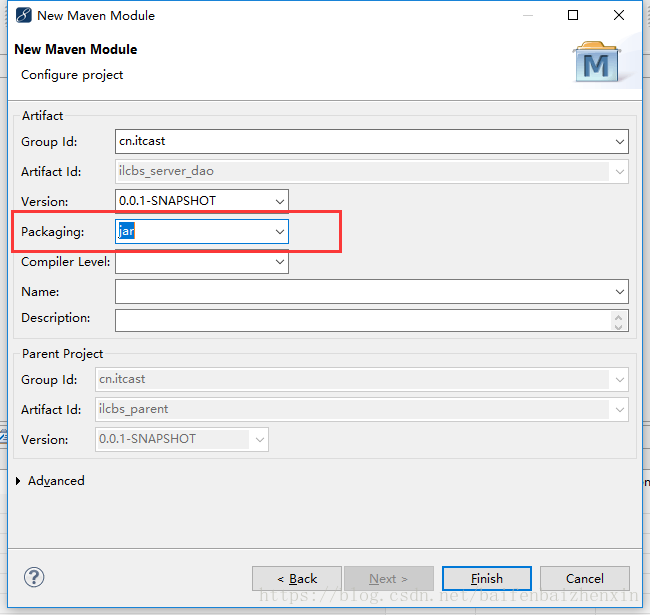Expand the Advanced section
650x615 pixels.
click(18, 481)
